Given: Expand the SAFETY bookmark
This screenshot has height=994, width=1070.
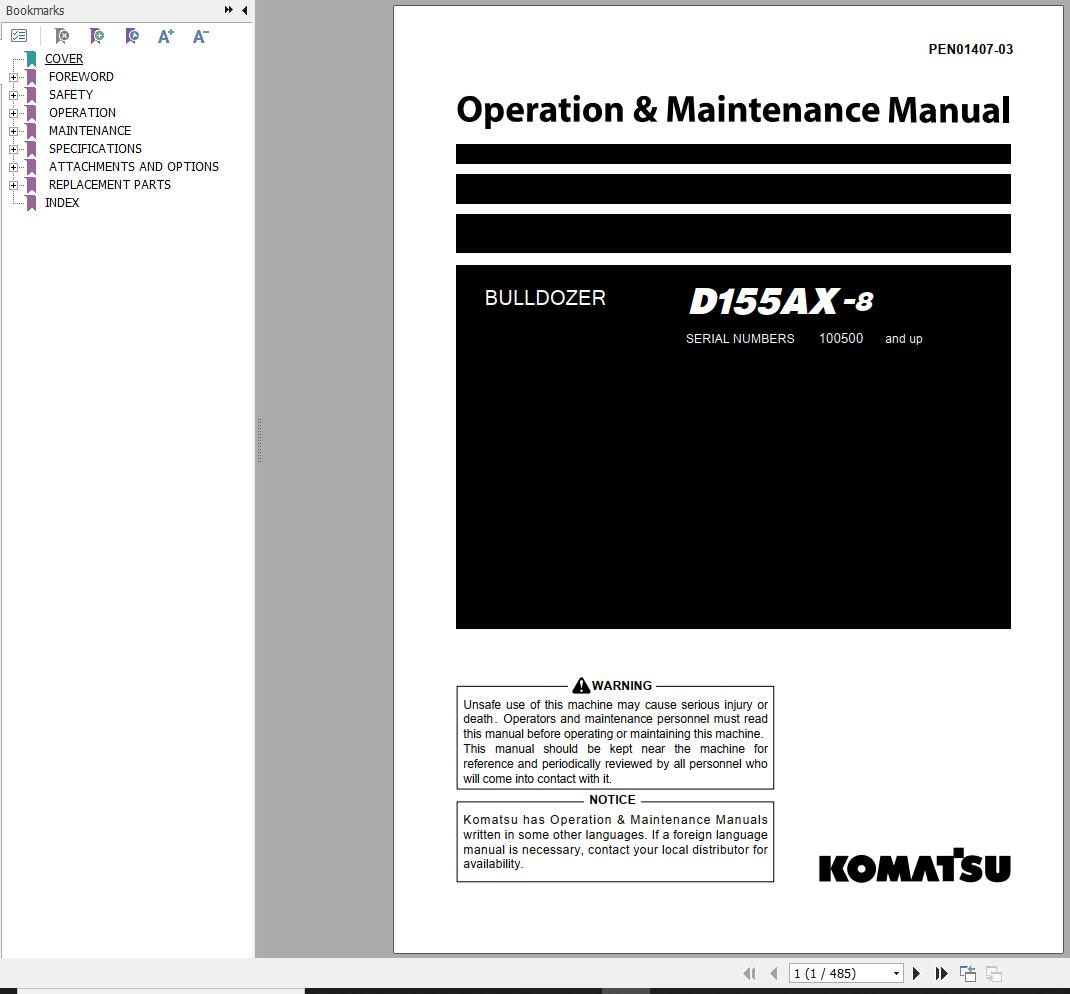Looking at the screenshot, I should tap(11, 94).
